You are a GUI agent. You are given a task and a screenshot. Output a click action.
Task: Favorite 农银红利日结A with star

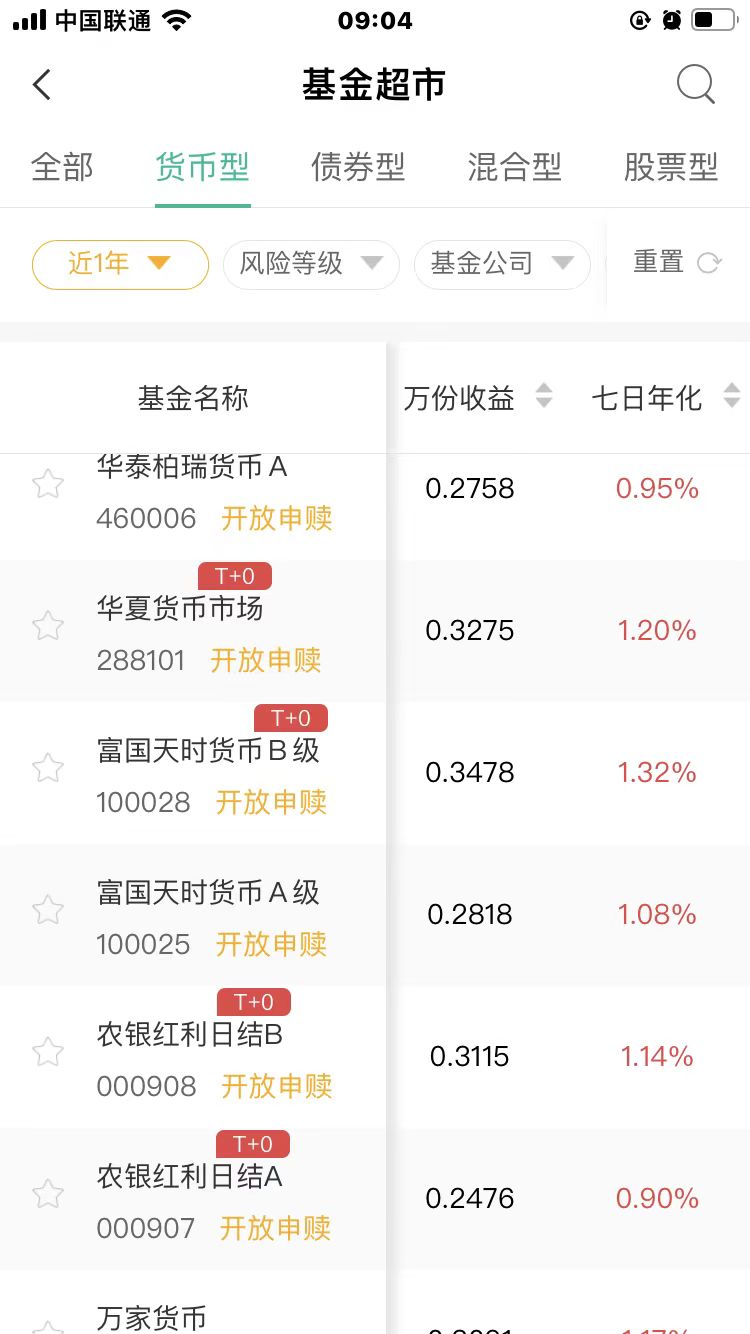(48, 1195)
